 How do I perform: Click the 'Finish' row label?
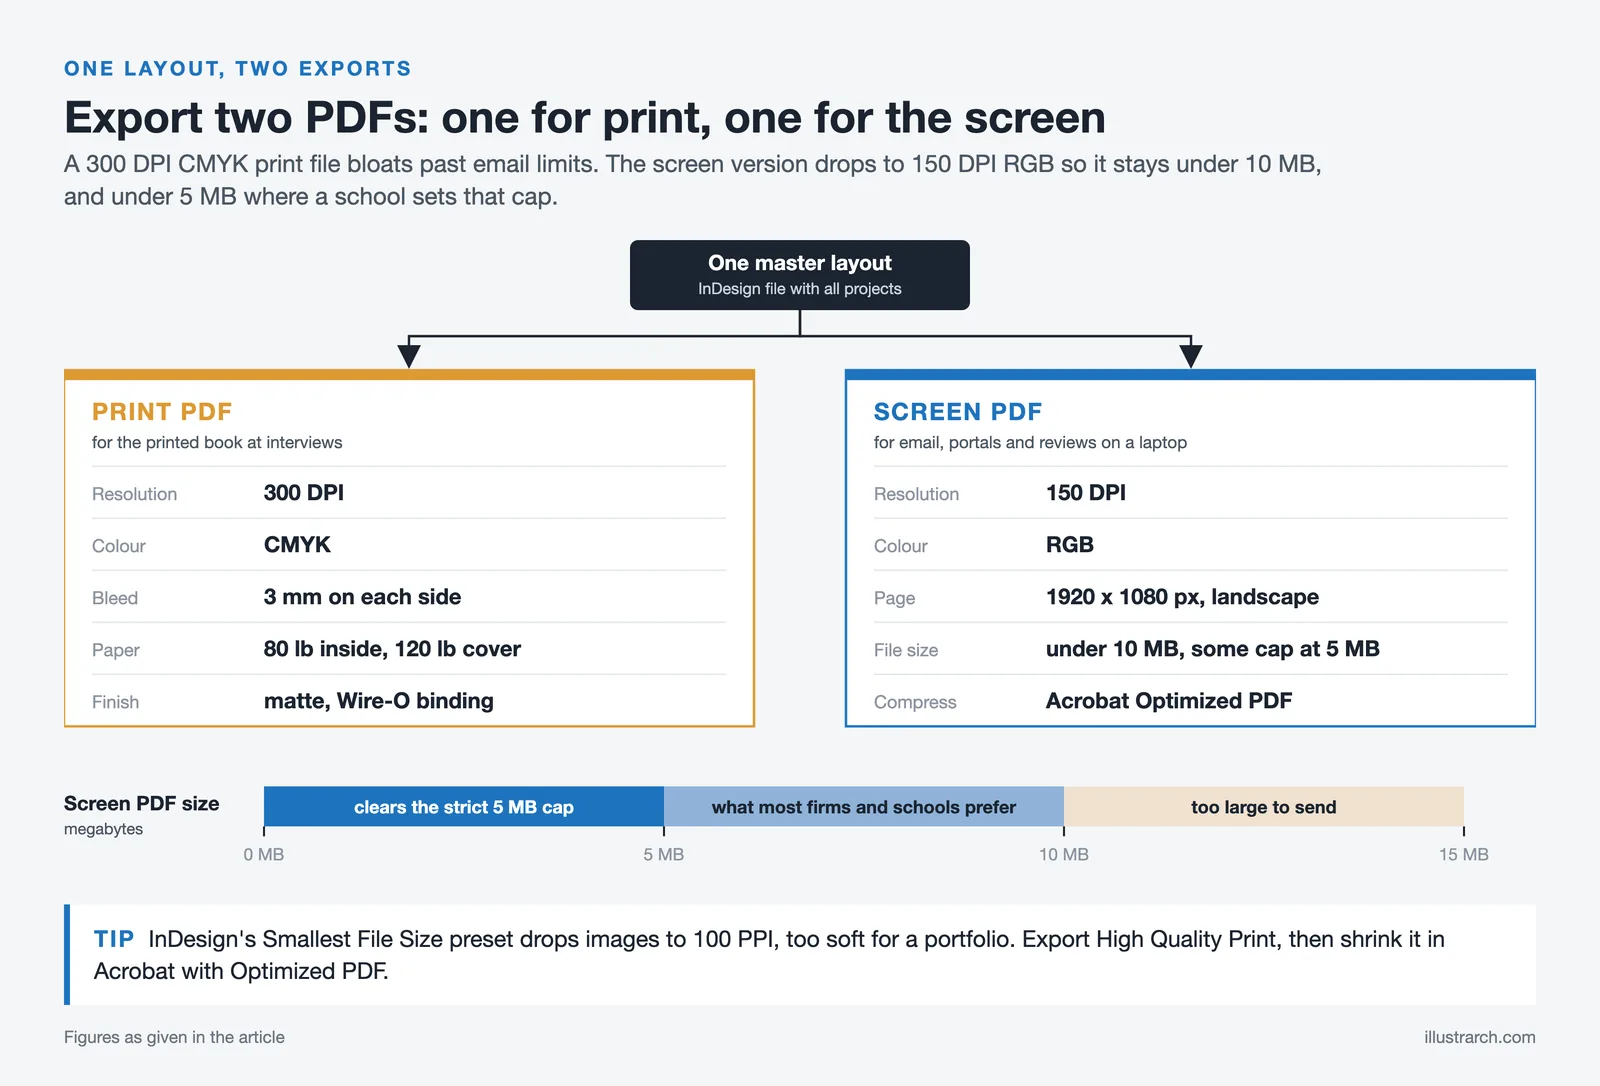[x=115, y=702]
